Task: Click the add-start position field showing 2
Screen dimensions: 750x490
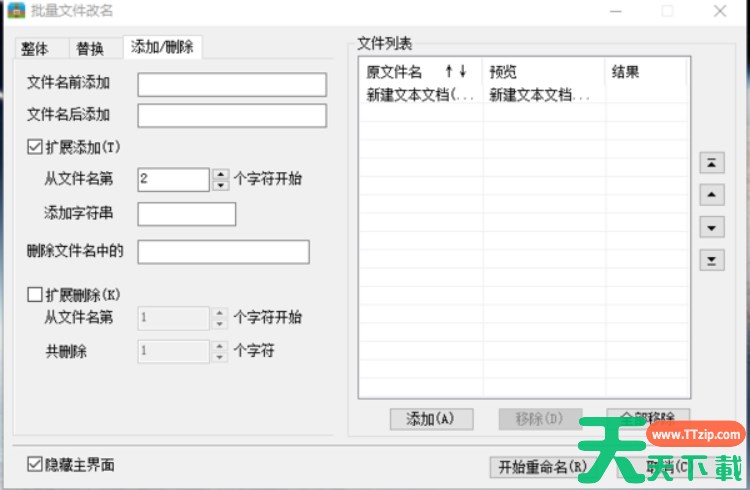Action: (173, 179)
